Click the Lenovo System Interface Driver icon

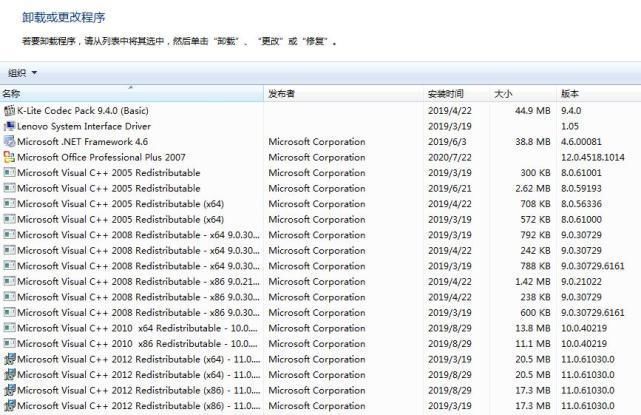coord(9,126)
